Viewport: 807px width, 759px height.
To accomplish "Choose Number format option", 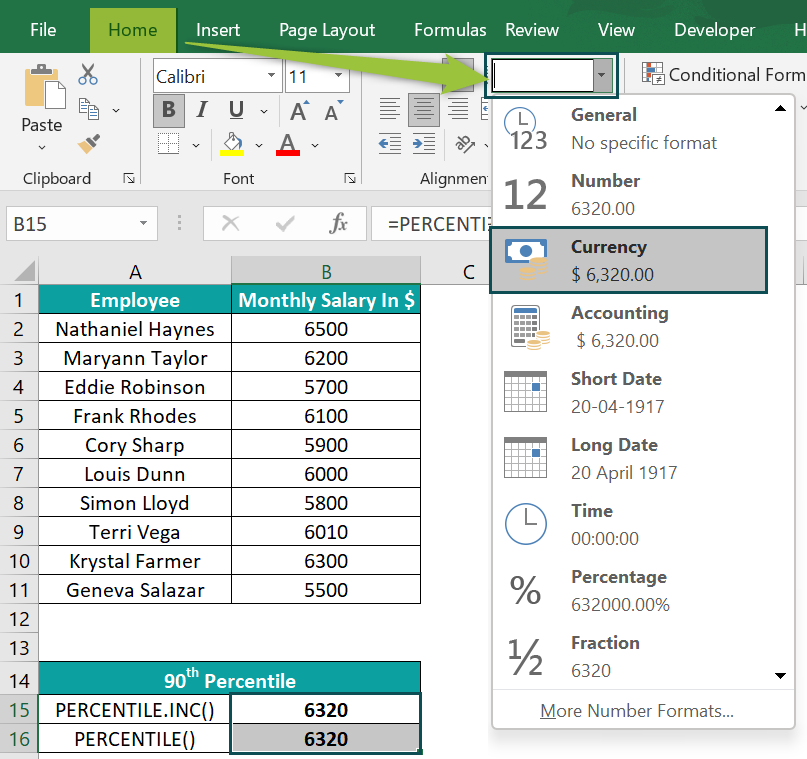I will click(x=629, y=195).
